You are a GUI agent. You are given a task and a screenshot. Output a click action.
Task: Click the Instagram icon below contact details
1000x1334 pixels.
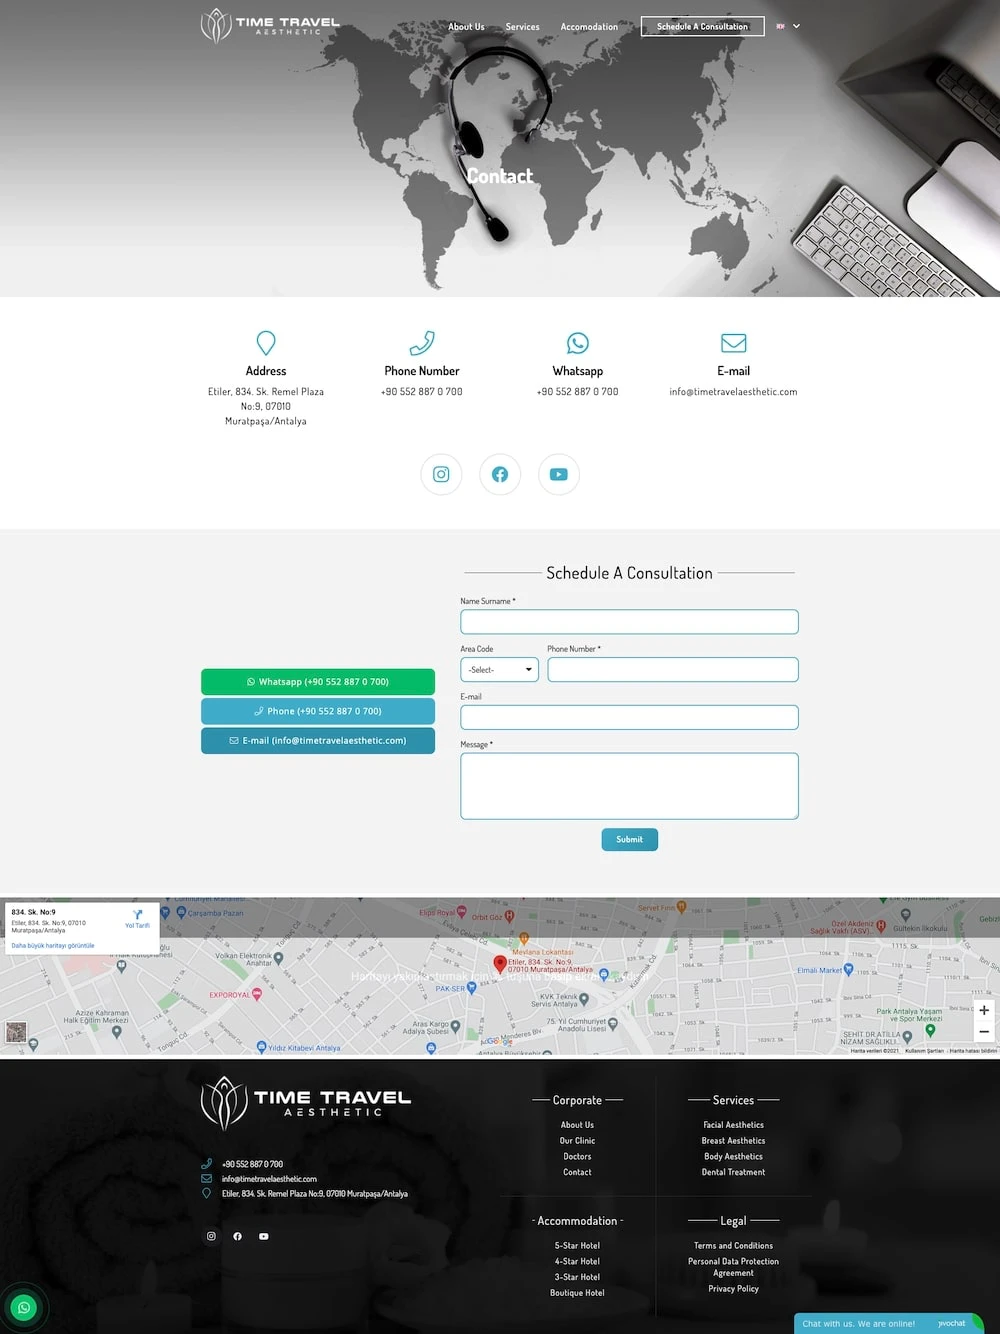click(441, 474)
